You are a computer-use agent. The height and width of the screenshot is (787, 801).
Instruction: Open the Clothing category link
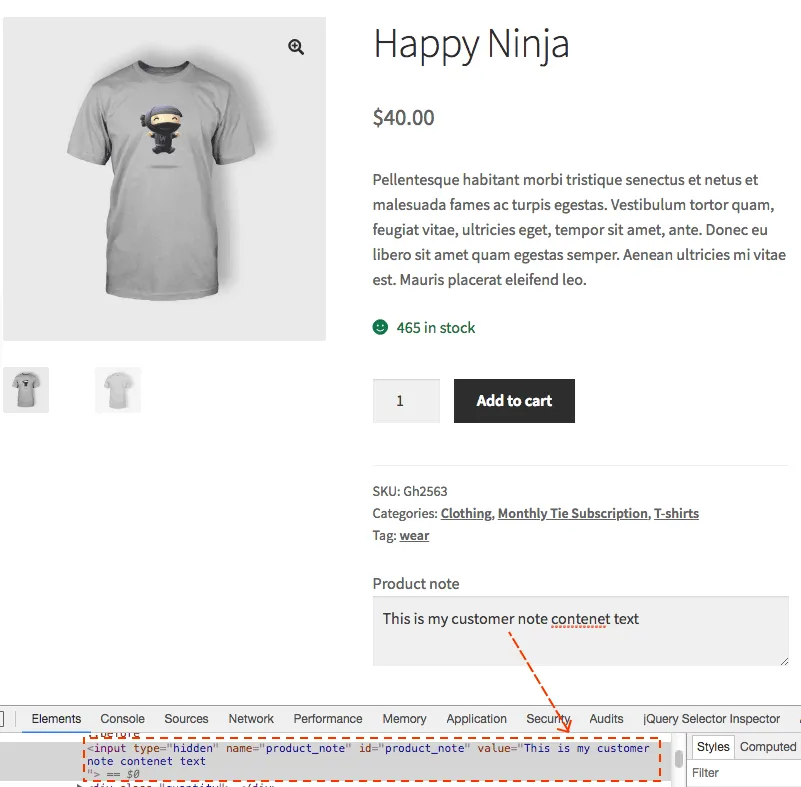point(466,513)
